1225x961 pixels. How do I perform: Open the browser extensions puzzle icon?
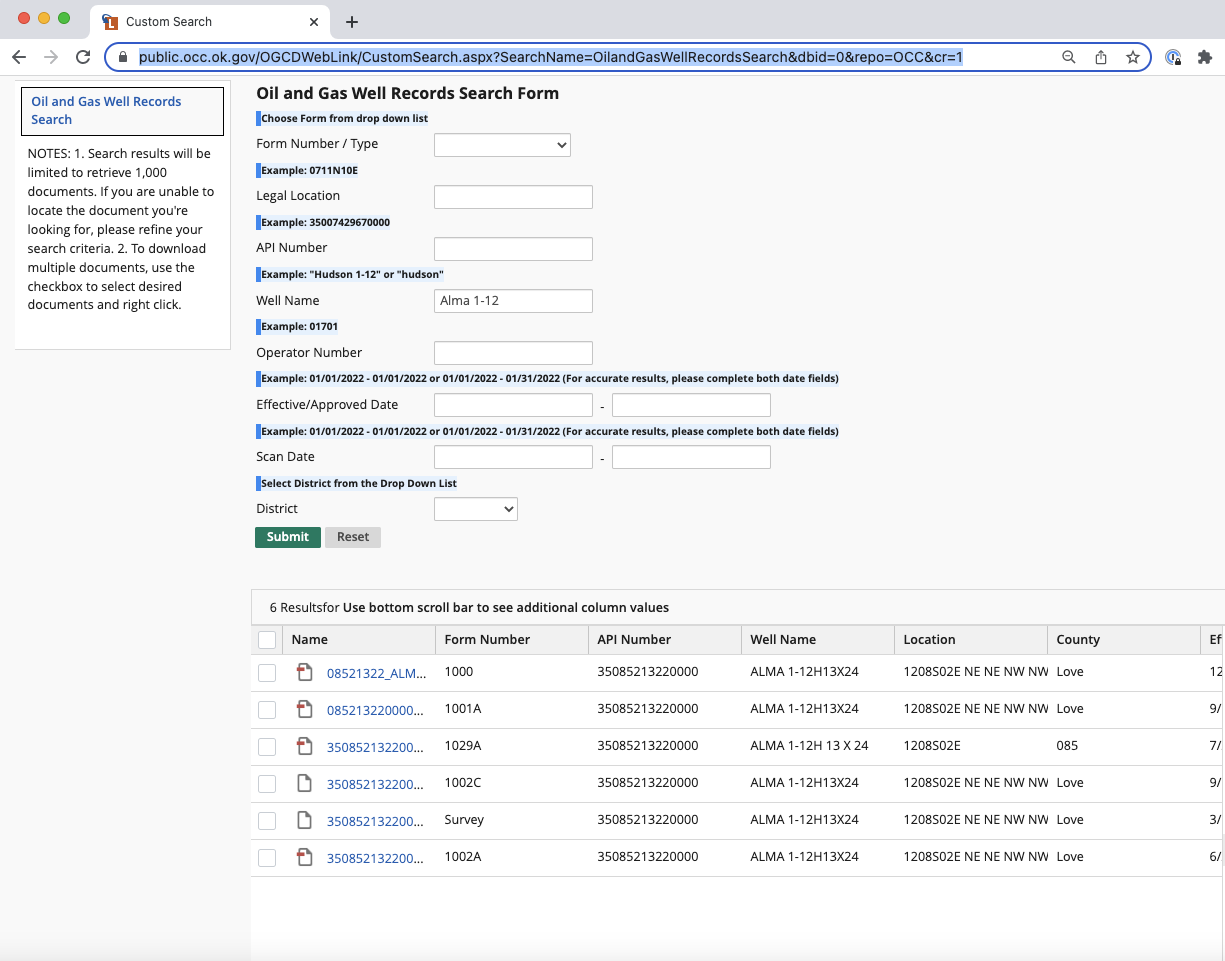pyautogui.click(x=1205, y=57)
